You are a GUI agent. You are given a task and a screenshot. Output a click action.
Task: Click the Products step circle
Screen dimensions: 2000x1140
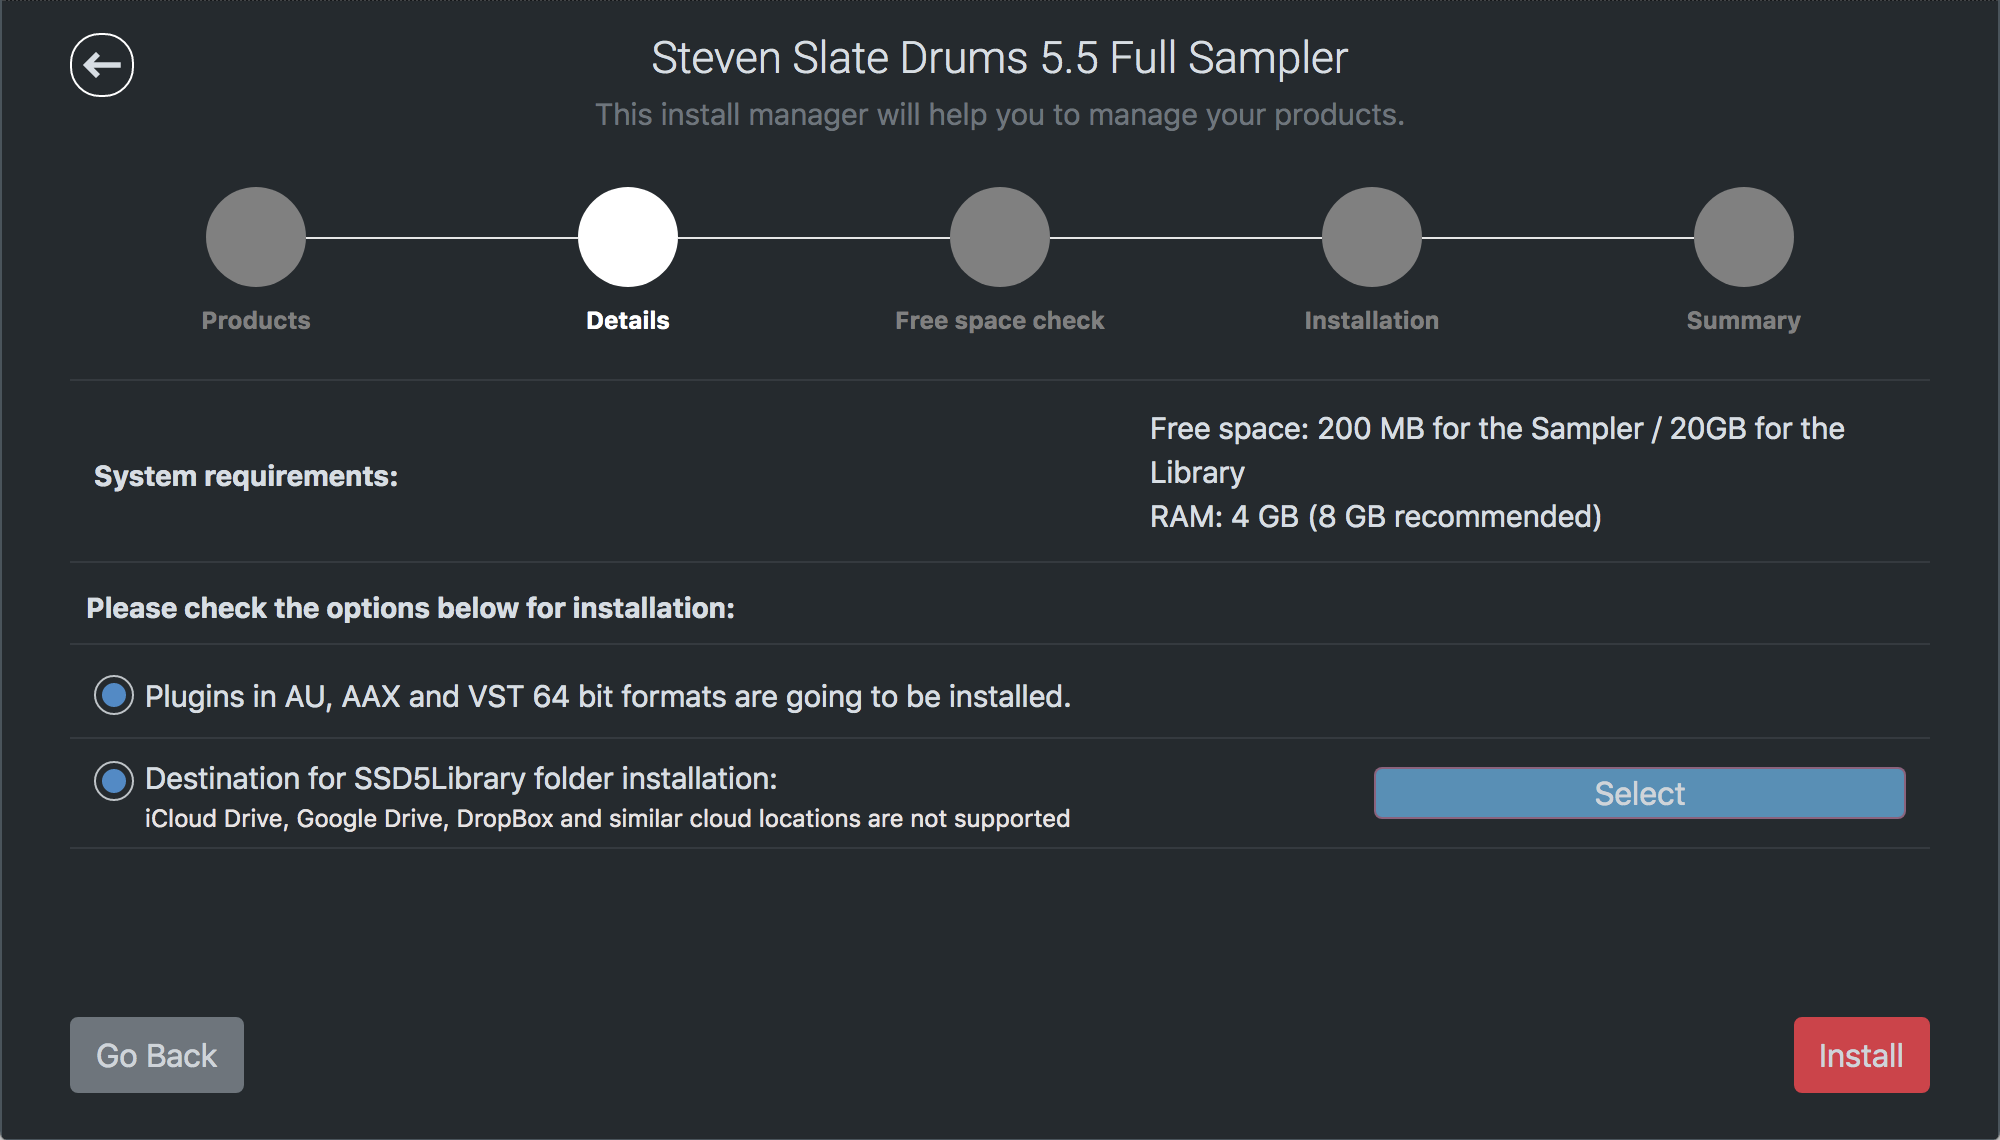[x=256, y=237]
